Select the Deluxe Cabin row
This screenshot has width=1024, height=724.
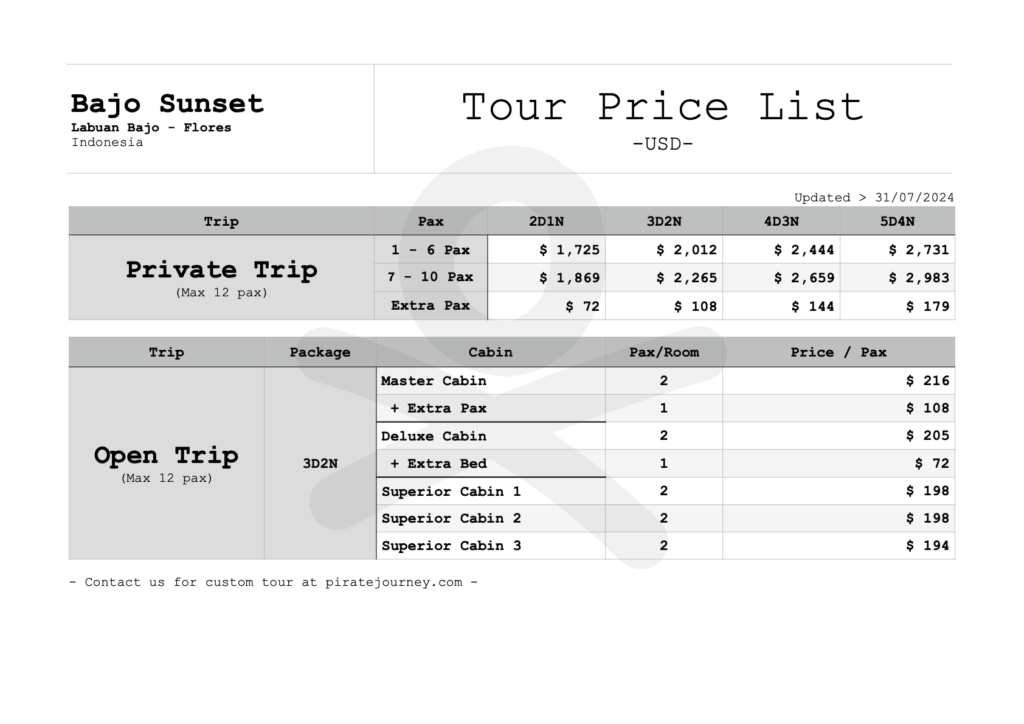point(665,435)
